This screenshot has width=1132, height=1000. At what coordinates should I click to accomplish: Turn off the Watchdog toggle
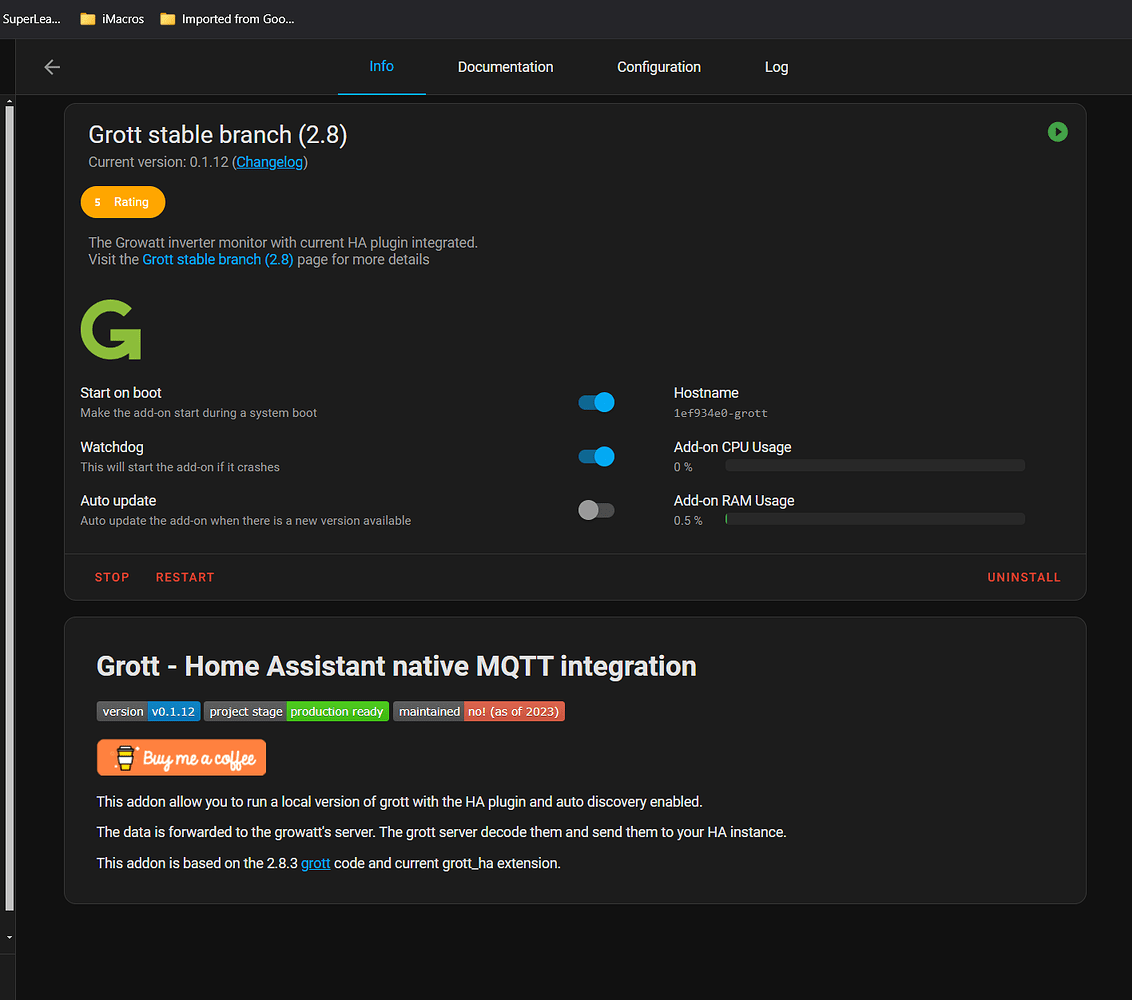(x=596, y=456)
